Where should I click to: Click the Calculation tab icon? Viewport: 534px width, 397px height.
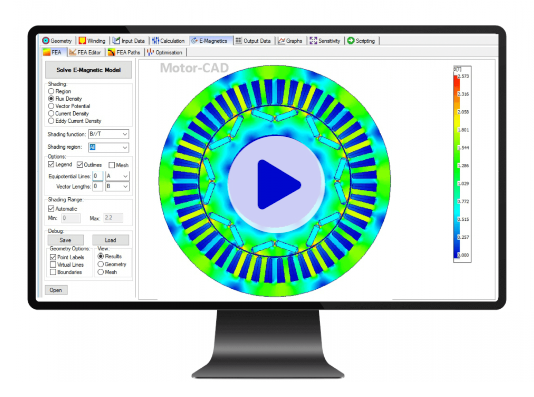click(155, 41)
